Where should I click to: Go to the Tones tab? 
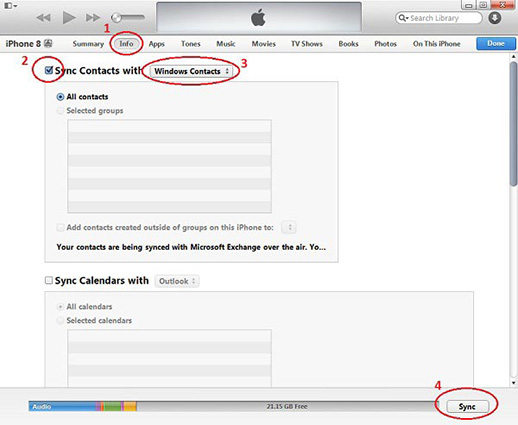[x=191, y=44]
